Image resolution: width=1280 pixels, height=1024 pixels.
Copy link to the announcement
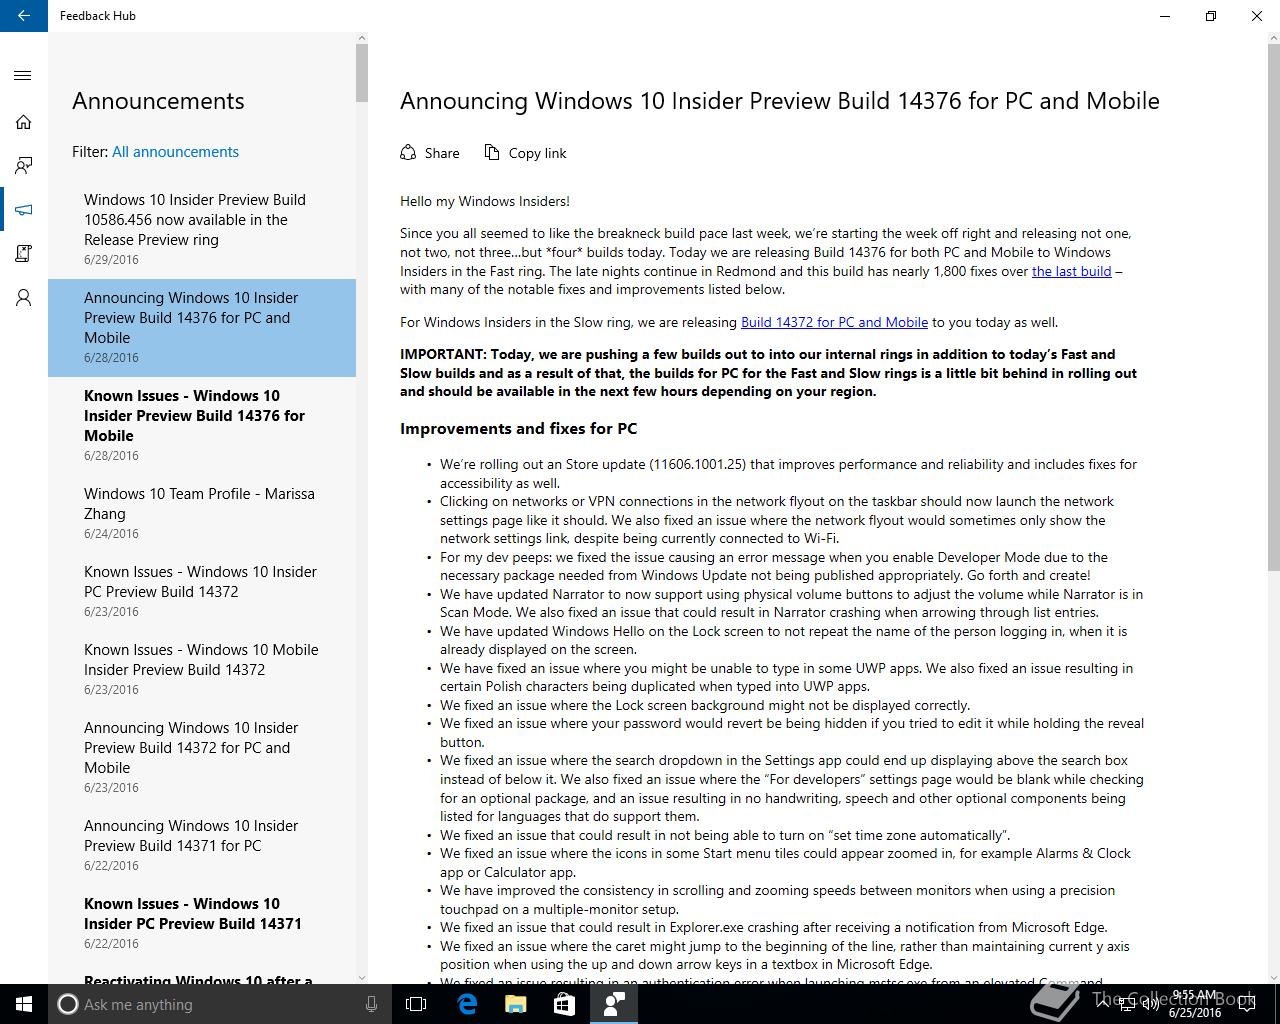[525, 153]
